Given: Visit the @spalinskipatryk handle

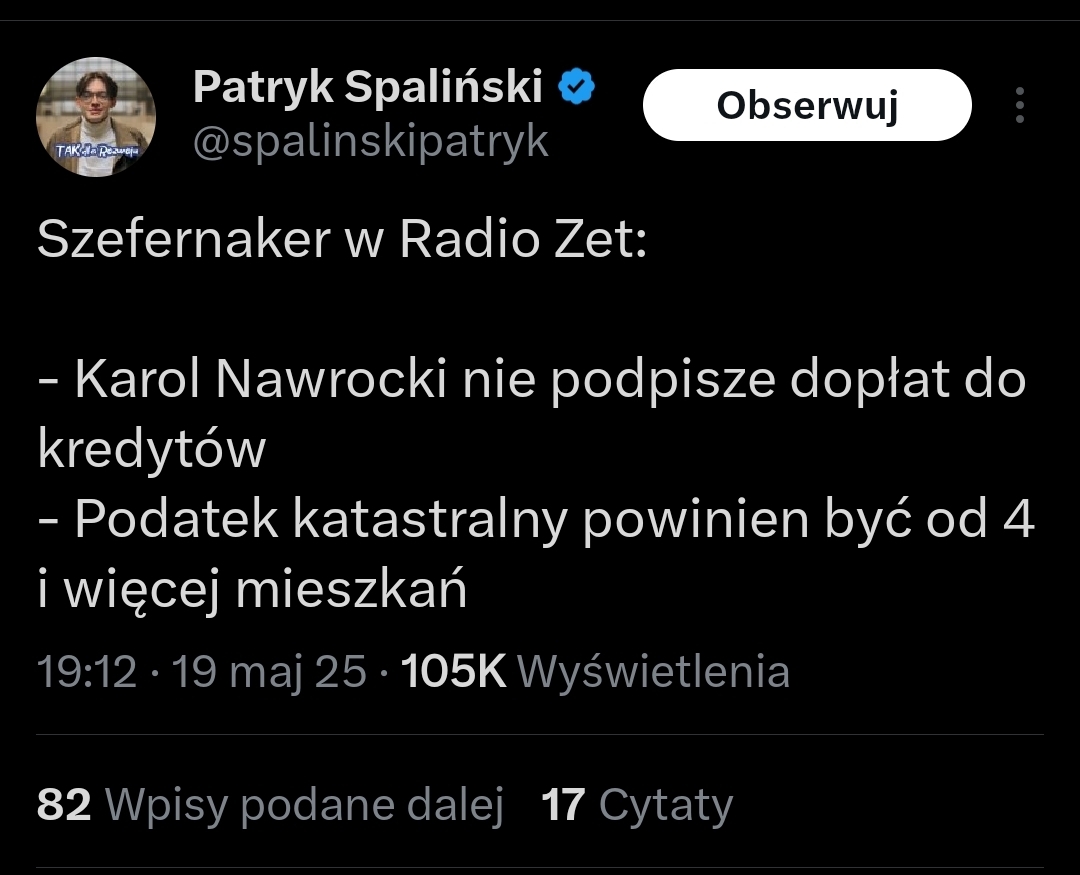Looking at the screenshot, I should coord(370,142).
